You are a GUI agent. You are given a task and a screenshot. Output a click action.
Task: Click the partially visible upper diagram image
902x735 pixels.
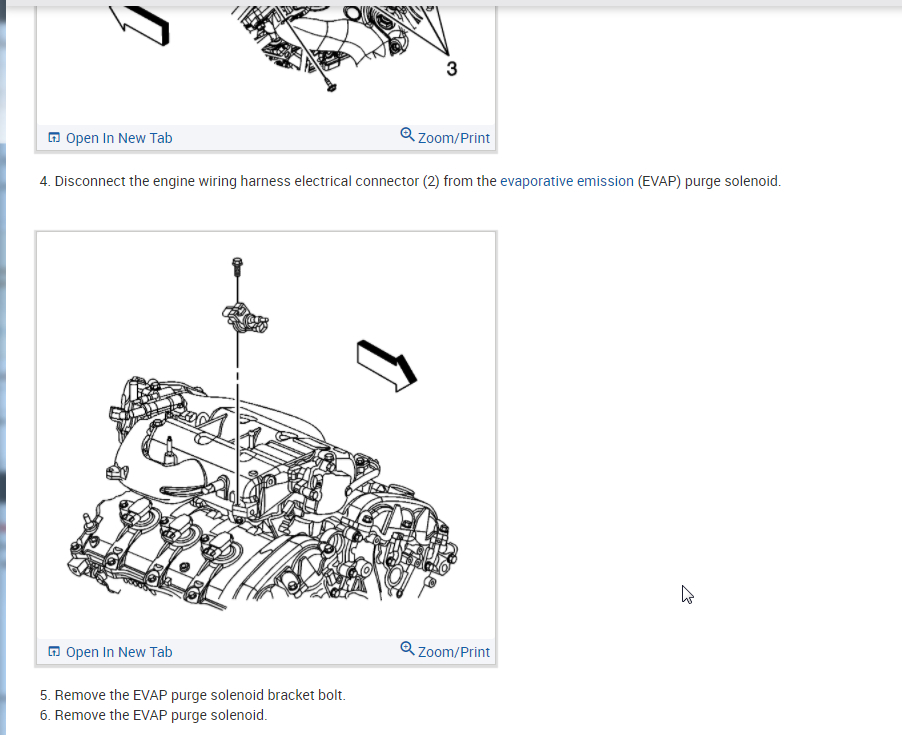tap(266, 65)
